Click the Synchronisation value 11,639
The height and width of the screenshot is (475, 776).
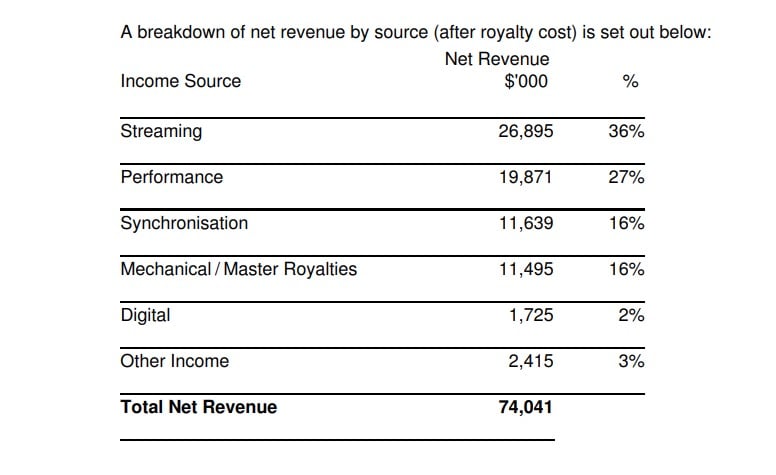pyautogui.click(x=525, y=223)
